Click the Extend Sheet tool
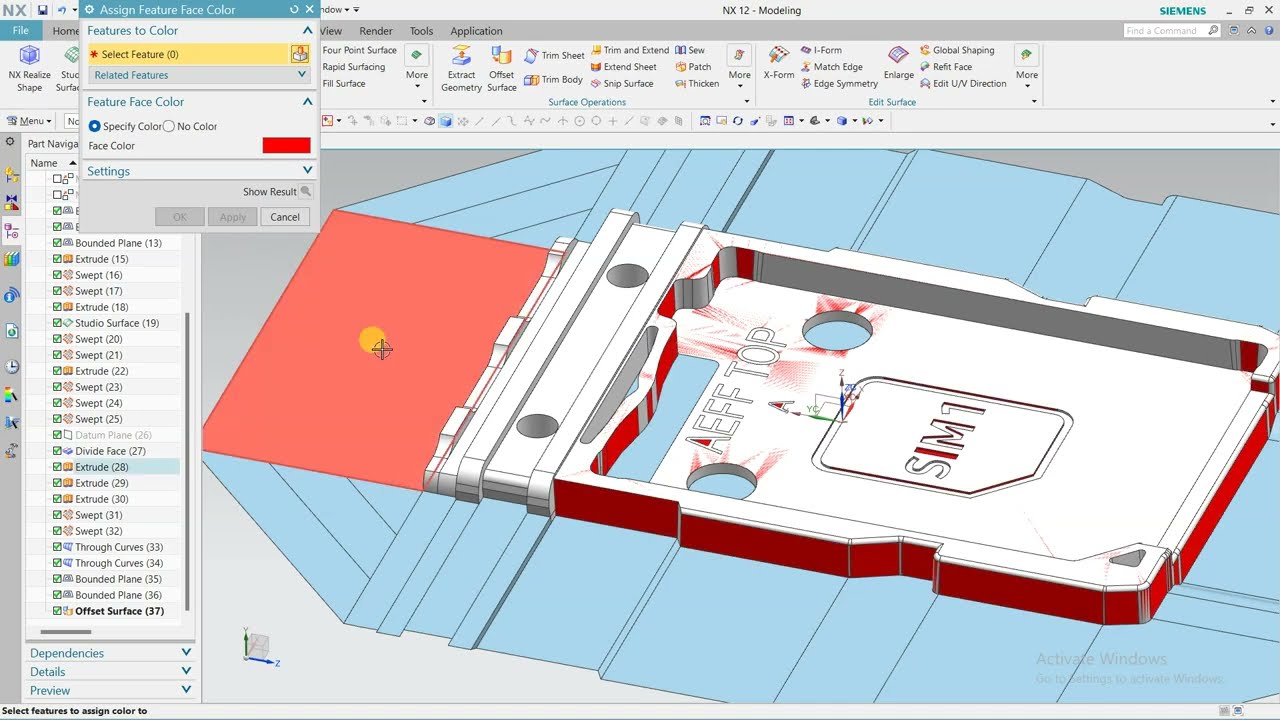The width and height of the screenshot is (1280, 720). click(623, 67)
